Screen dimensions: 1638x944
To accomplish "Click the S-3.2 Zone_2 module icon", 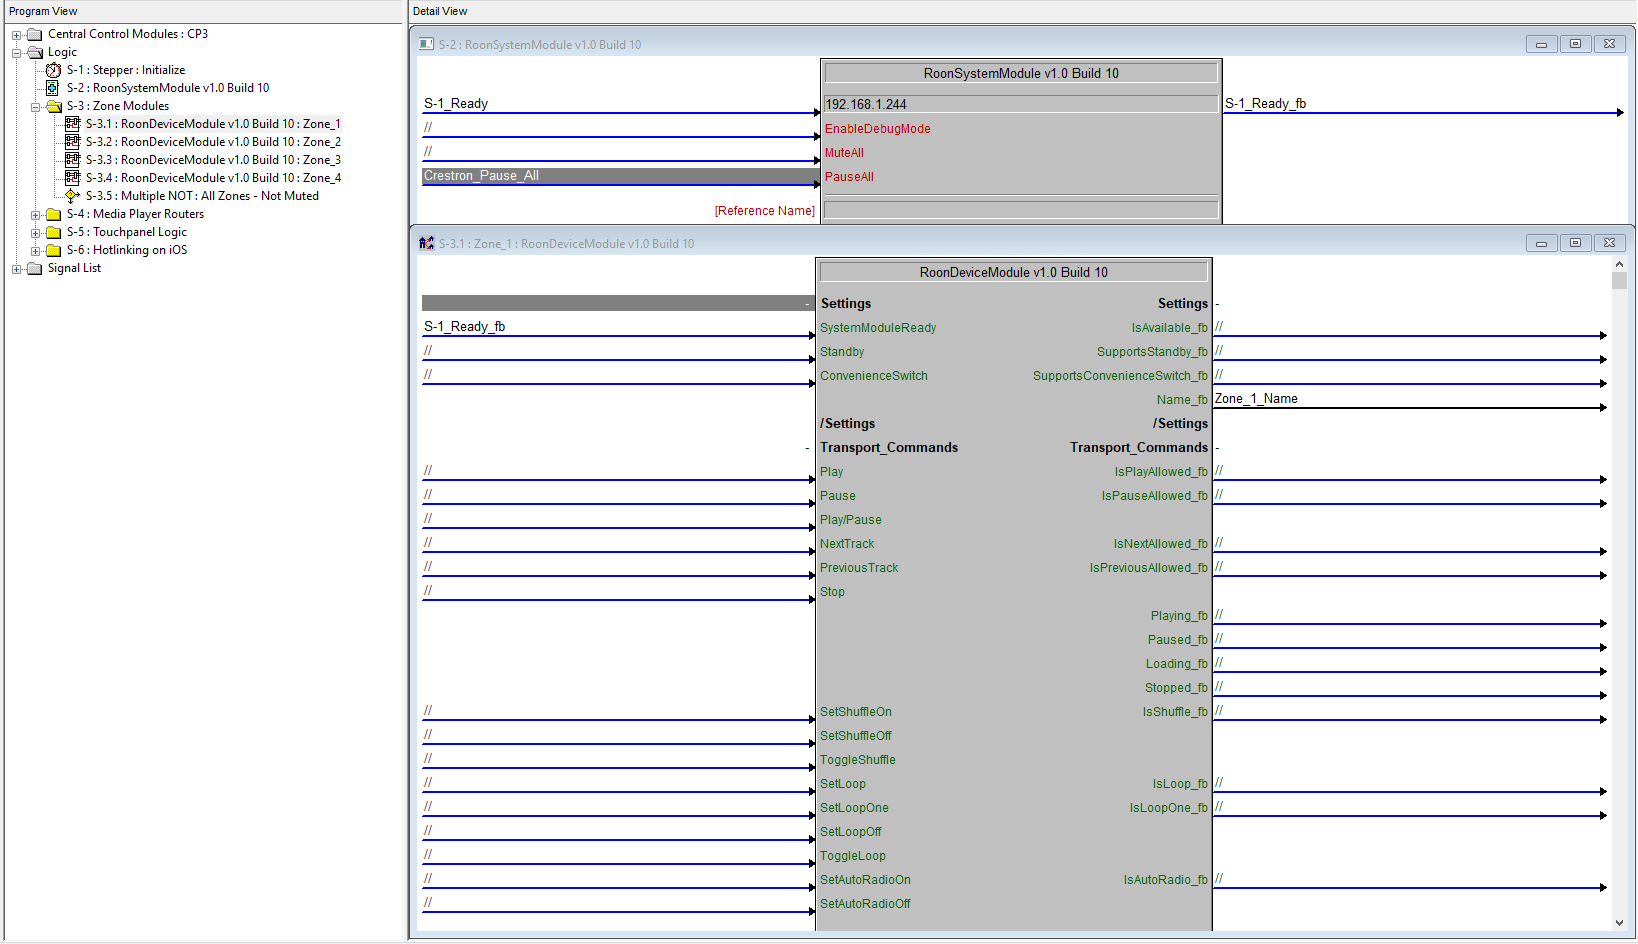I will (x=72, y=142).
